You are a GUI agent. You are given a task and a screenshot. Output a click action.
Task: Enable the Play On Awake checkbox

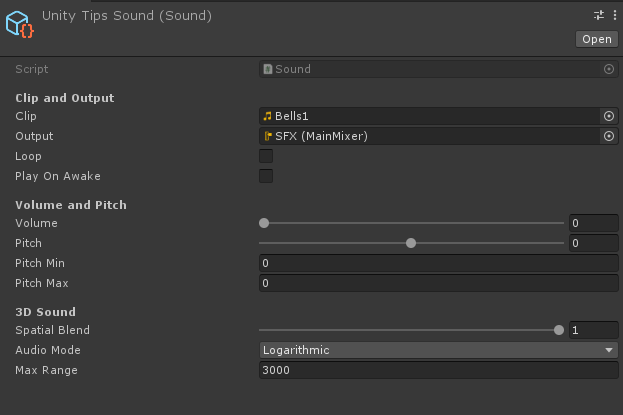[x=266, y=176]
